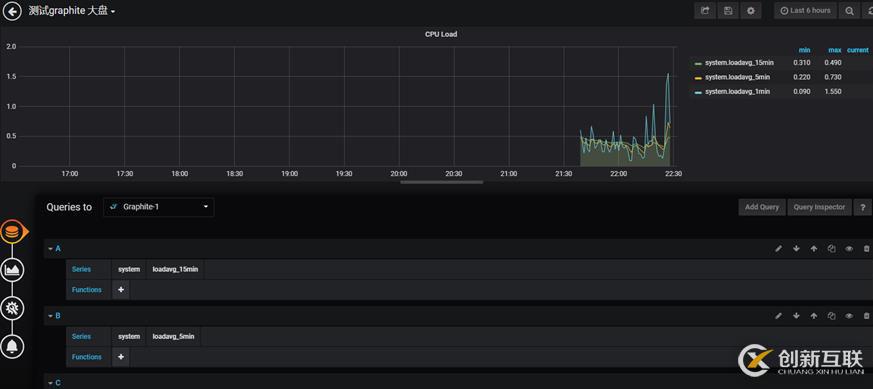Select the Visualization chart tab icon
The image size is (873, 389).
click(12, 270)
